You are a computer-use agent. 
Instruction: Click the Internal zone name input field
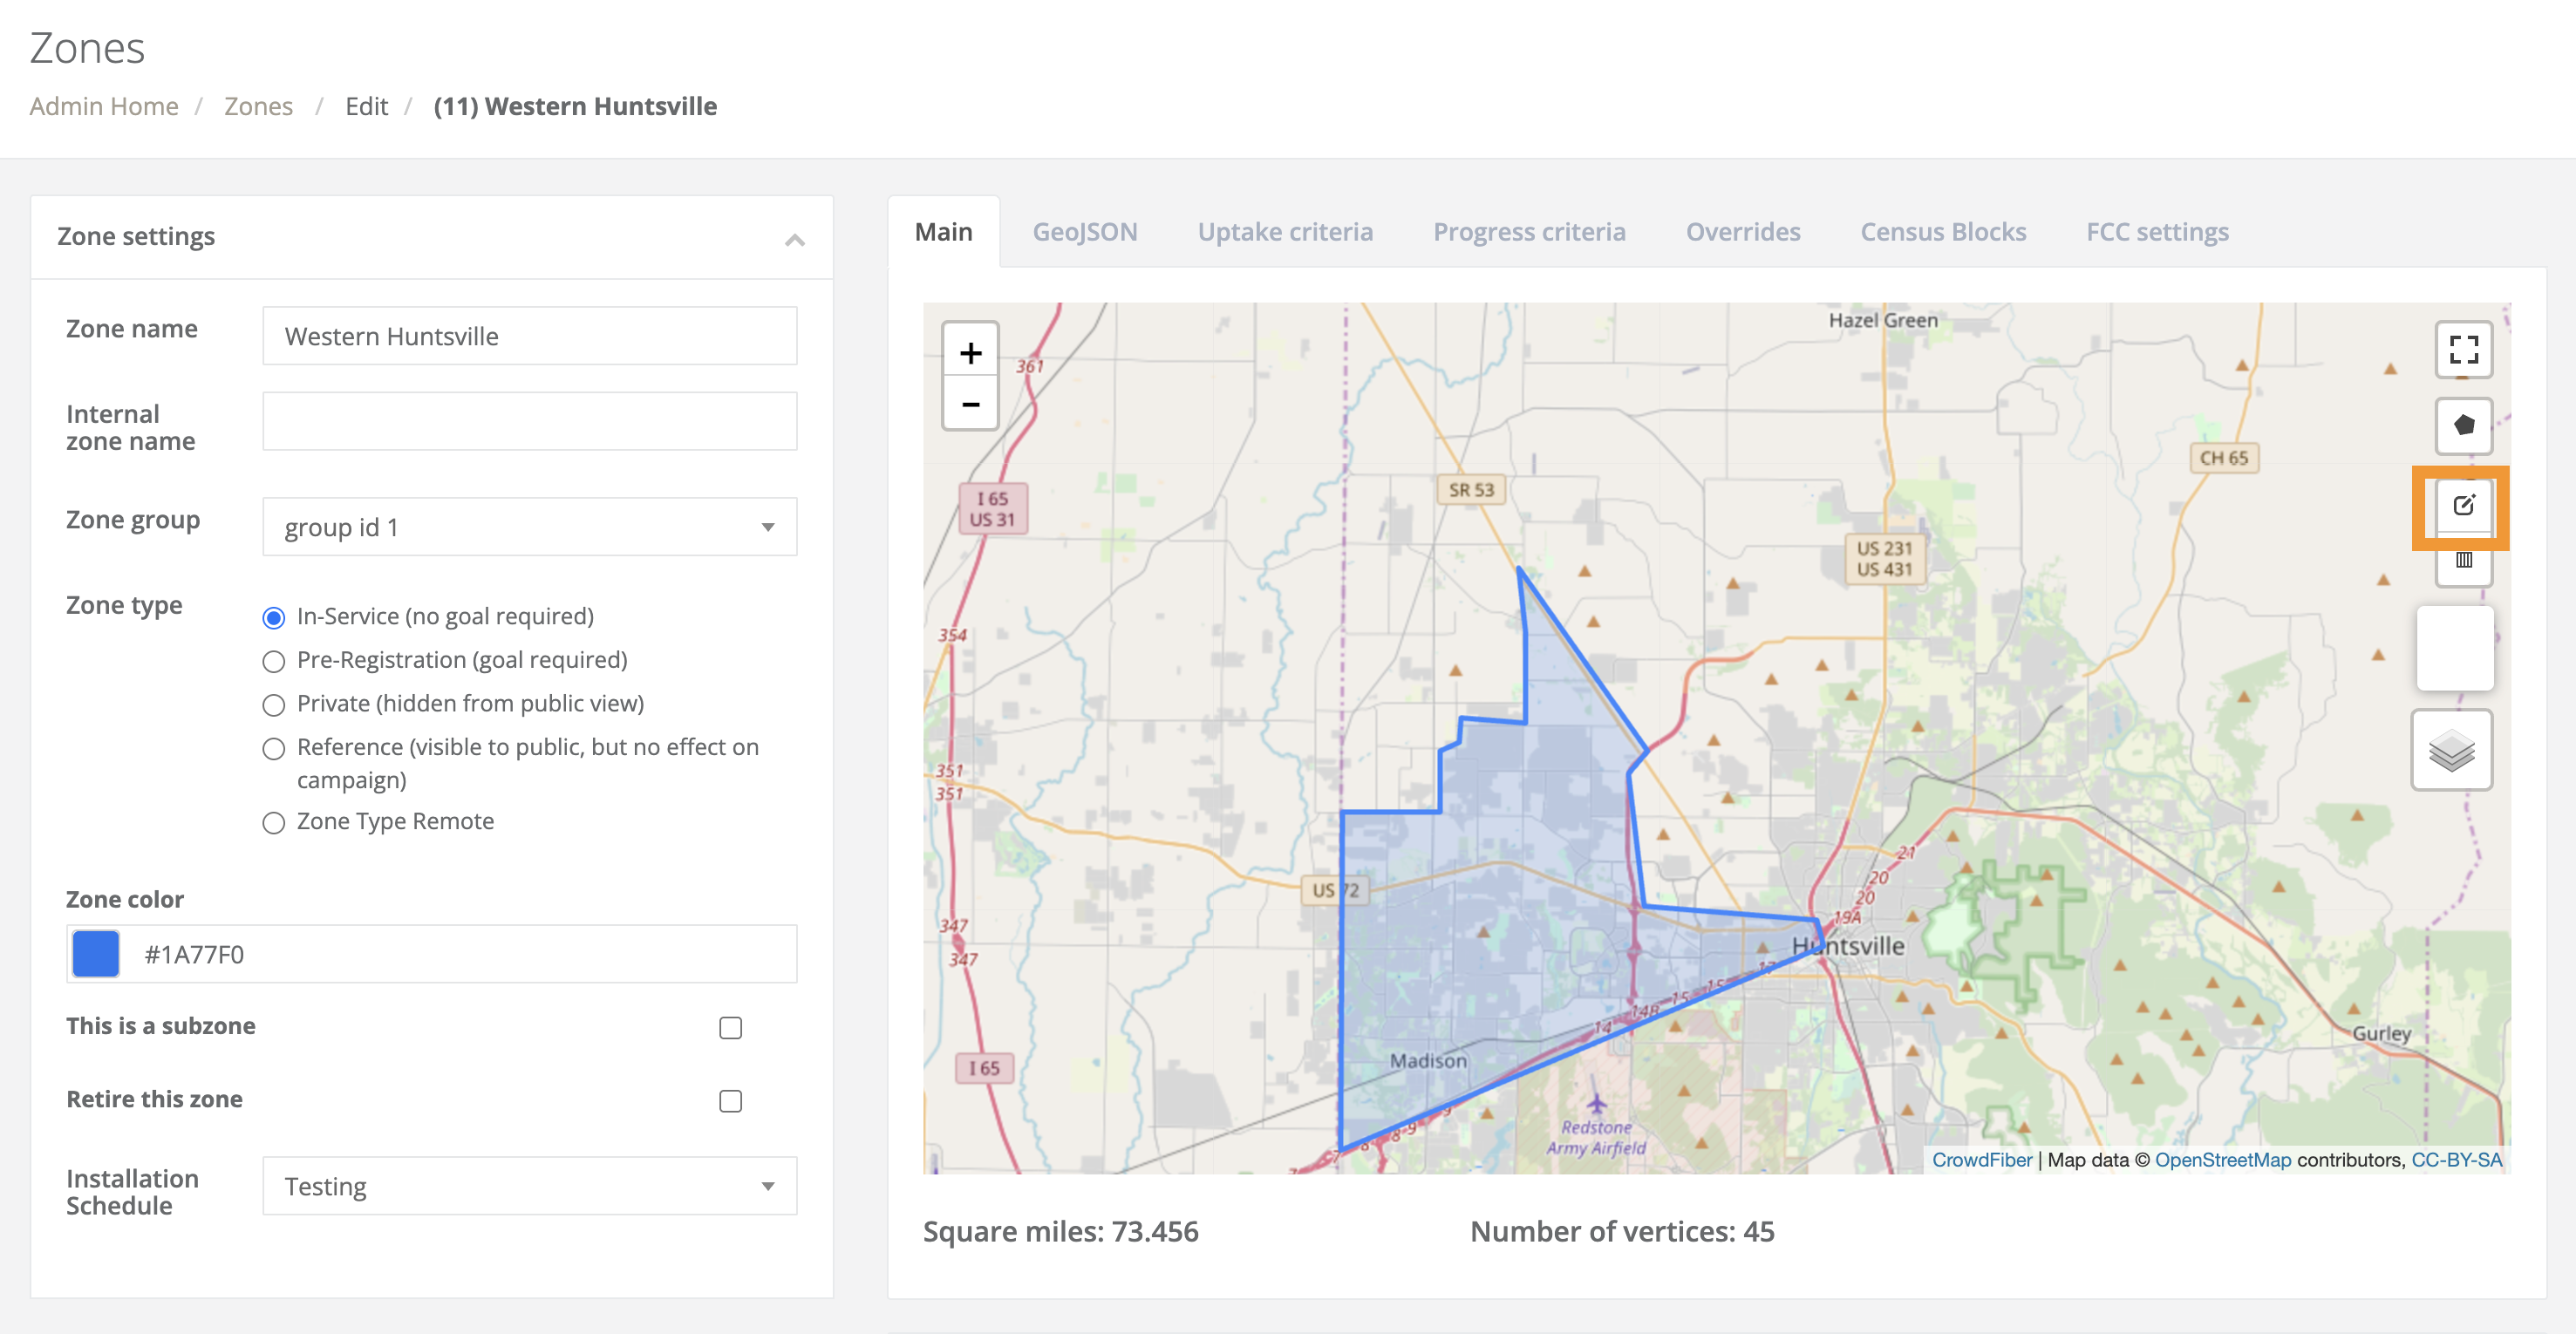click(x=529, y=421)
